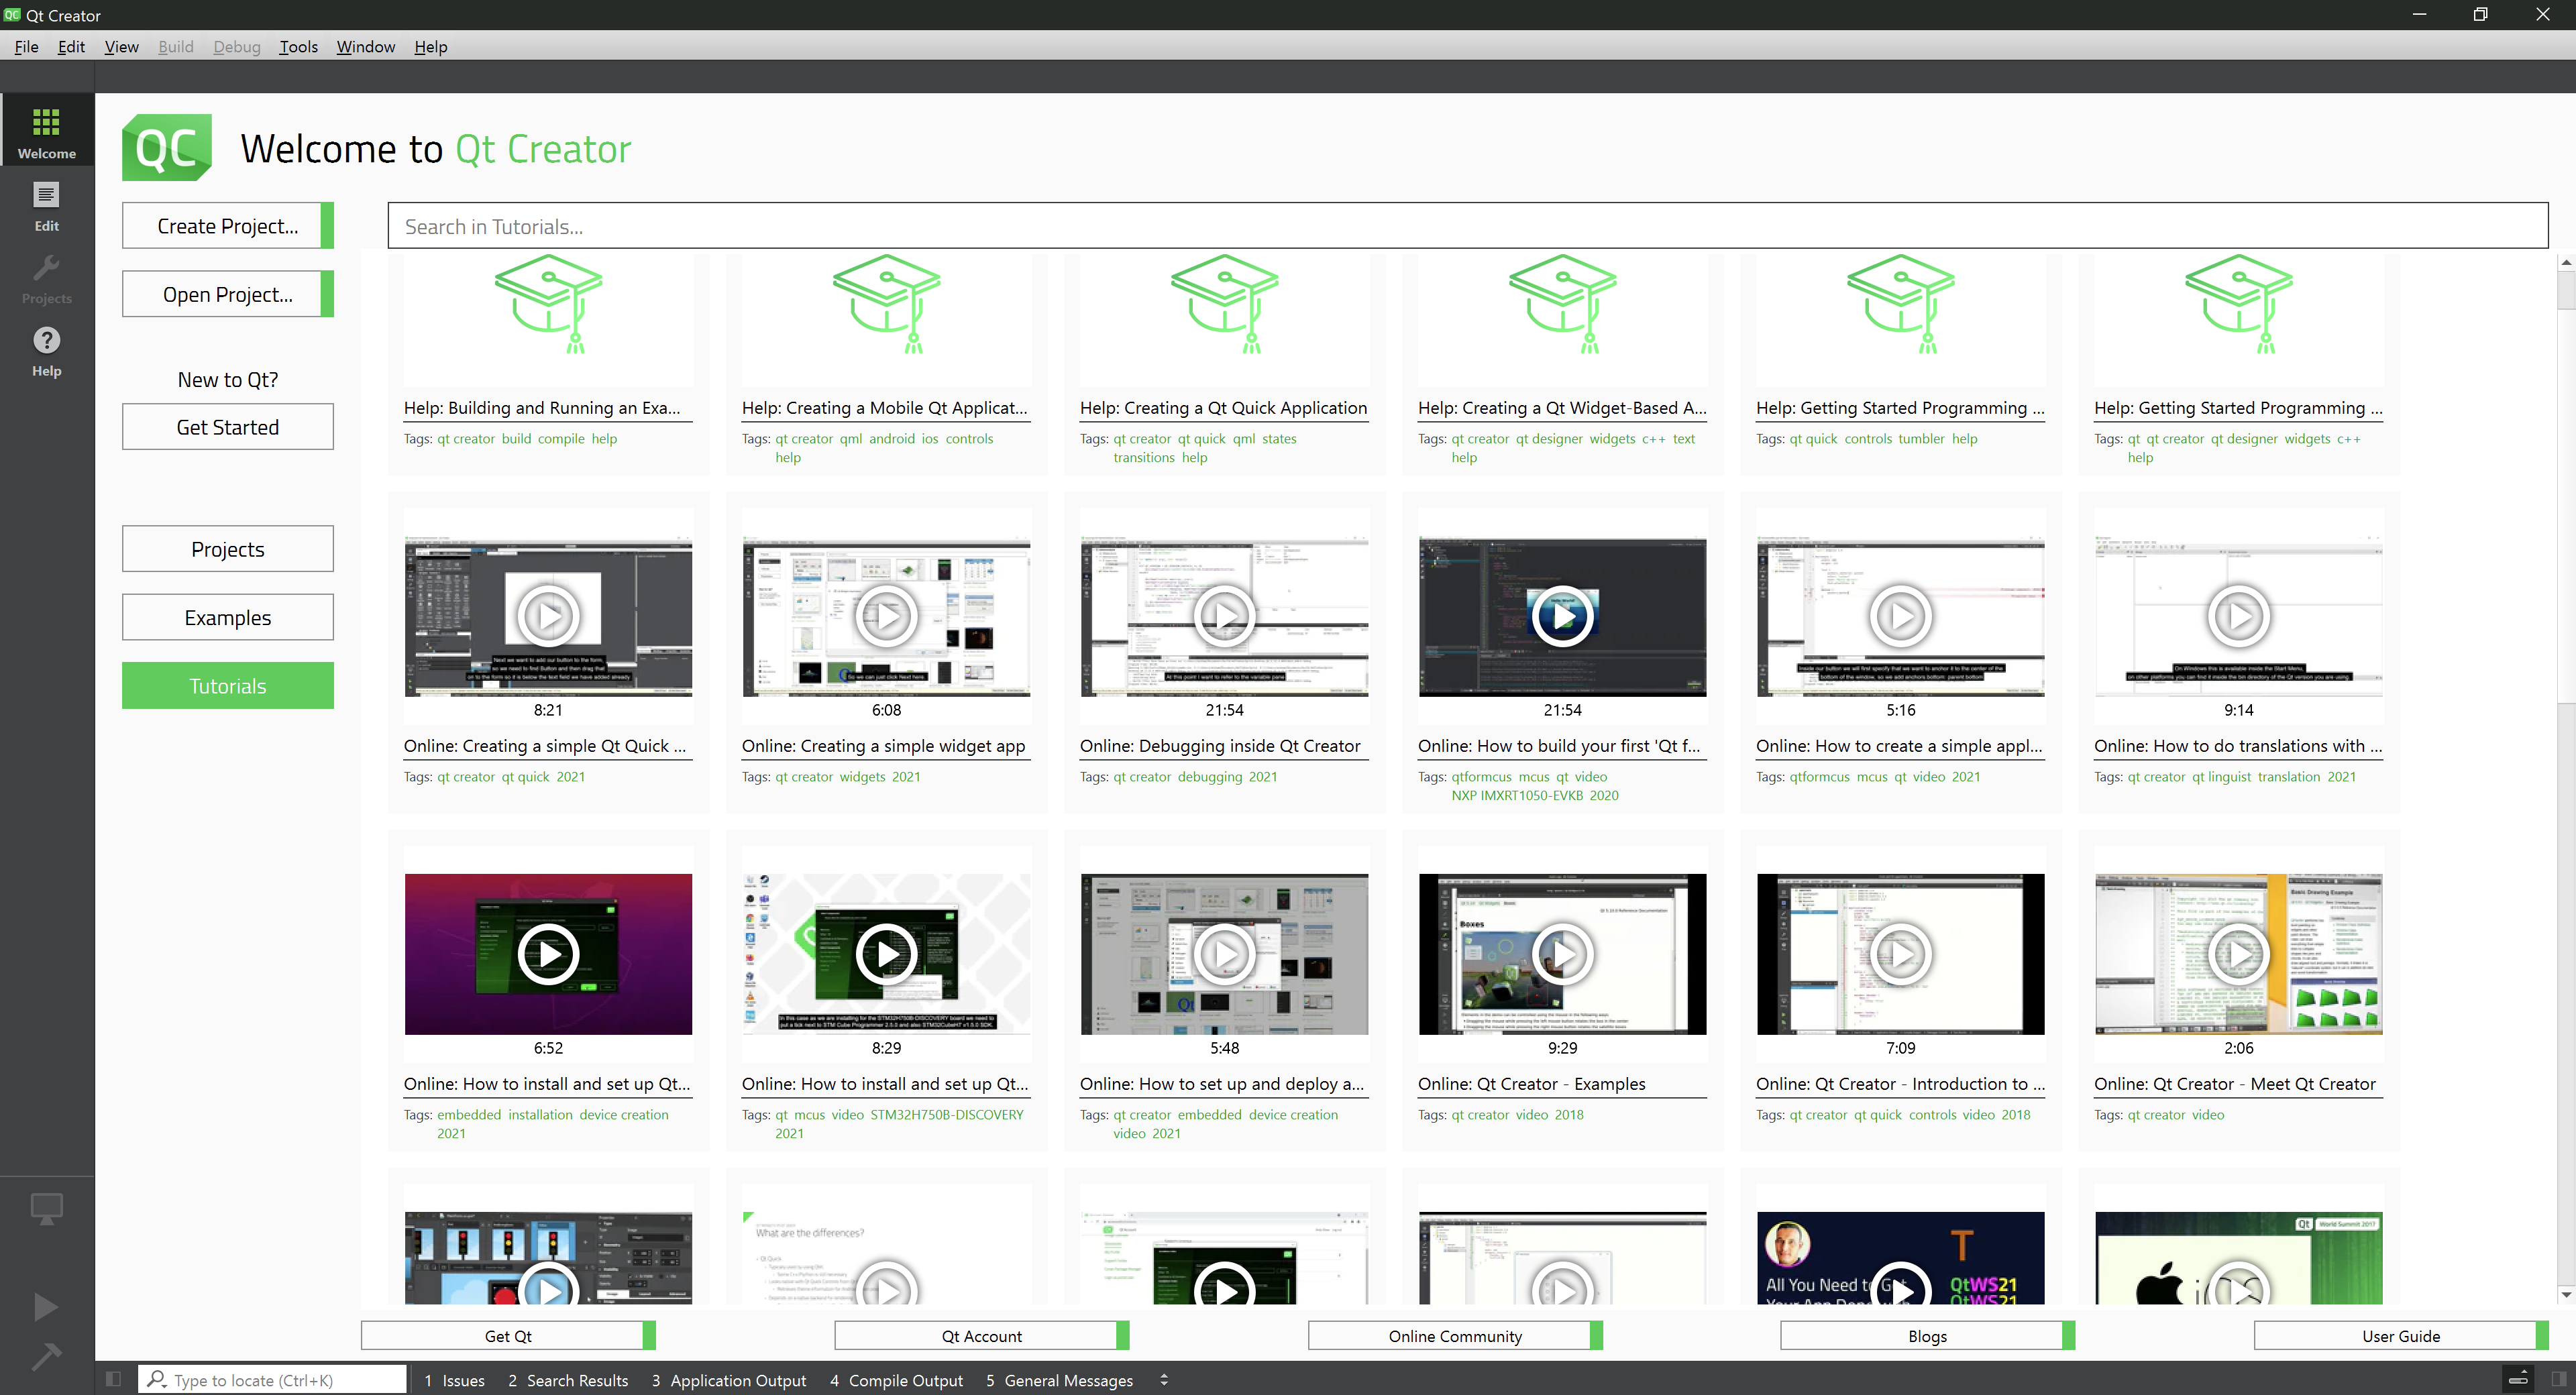
Task: Click the Build hammer icon
Action: coord(46,1356)
